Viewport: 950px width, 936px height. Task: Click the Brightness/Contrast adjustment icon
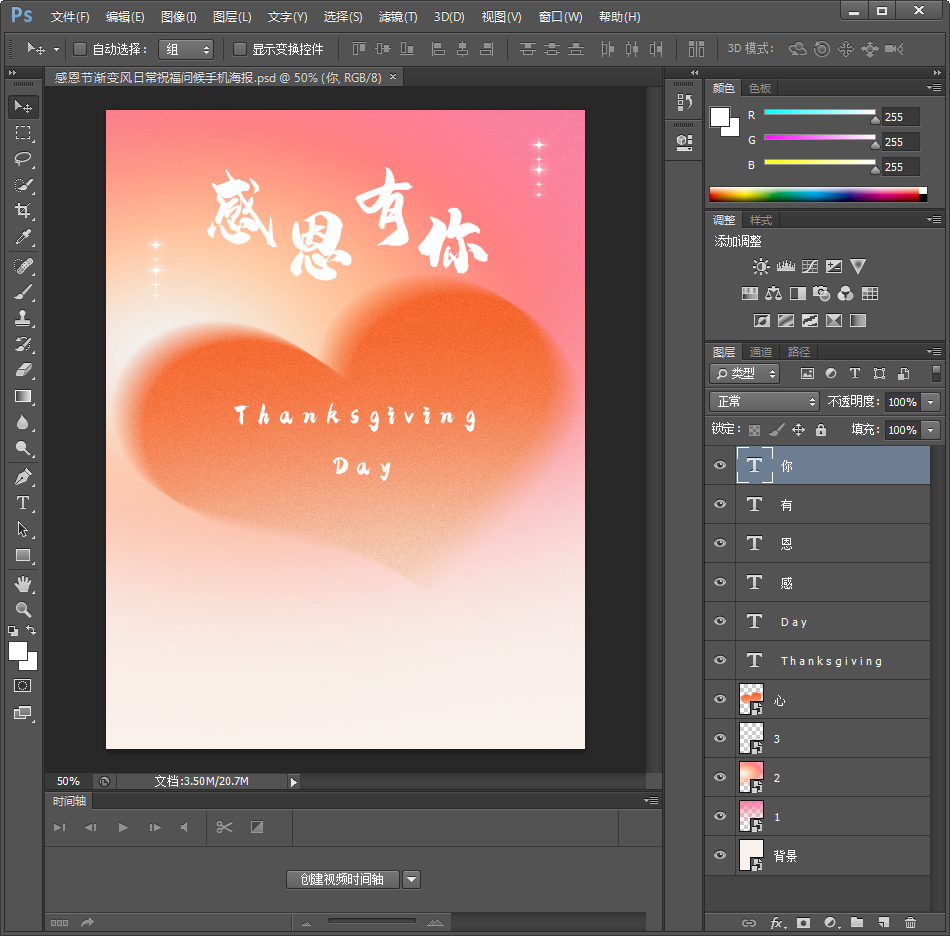pyautogui.click(x=762, y=267)
